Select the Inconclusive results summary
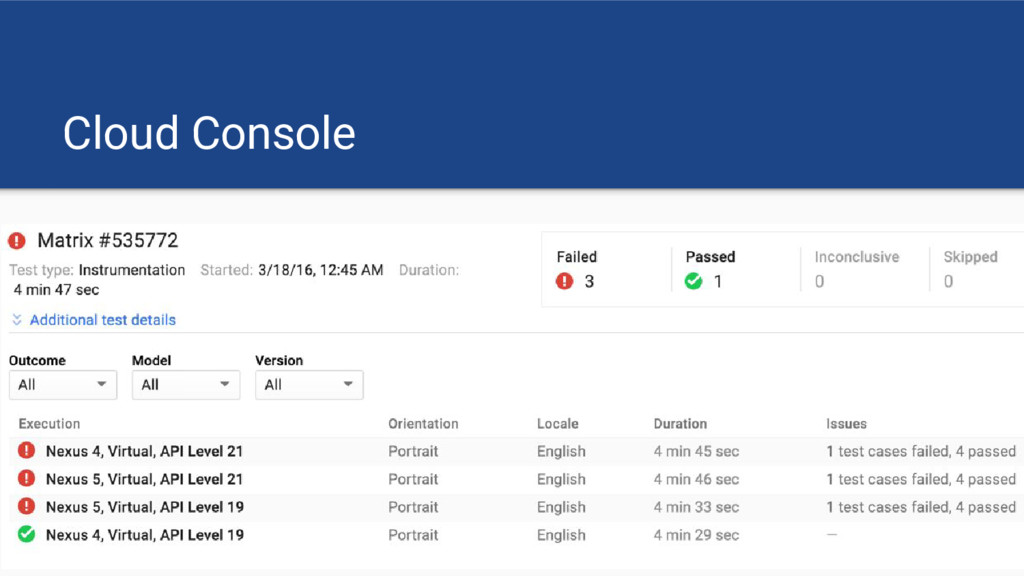 [856, 269]
